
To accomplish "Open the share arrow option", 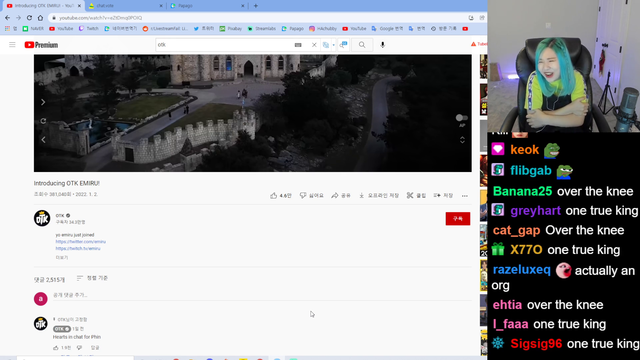I will pos(341,196).
